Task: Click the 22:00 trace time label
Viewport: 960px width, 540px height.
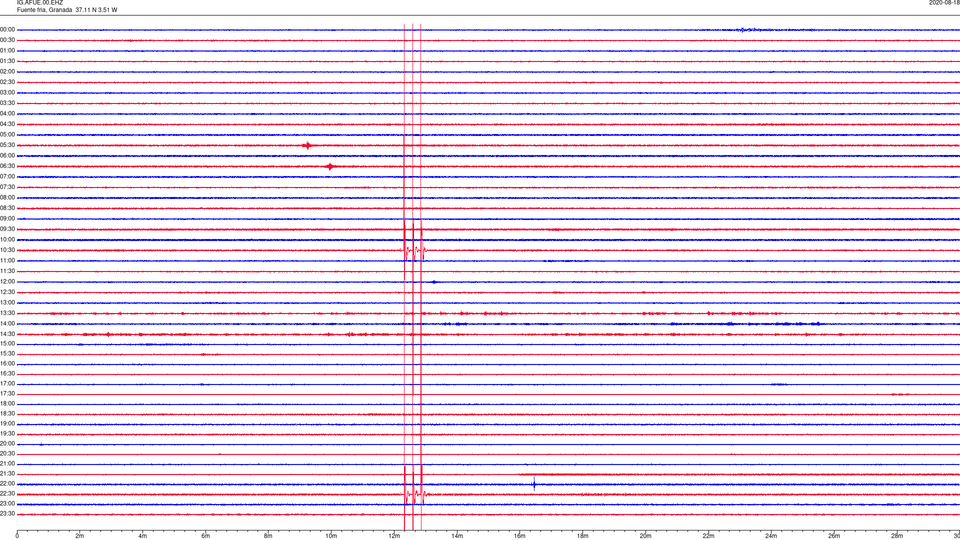Action: [x=7, y=484]
